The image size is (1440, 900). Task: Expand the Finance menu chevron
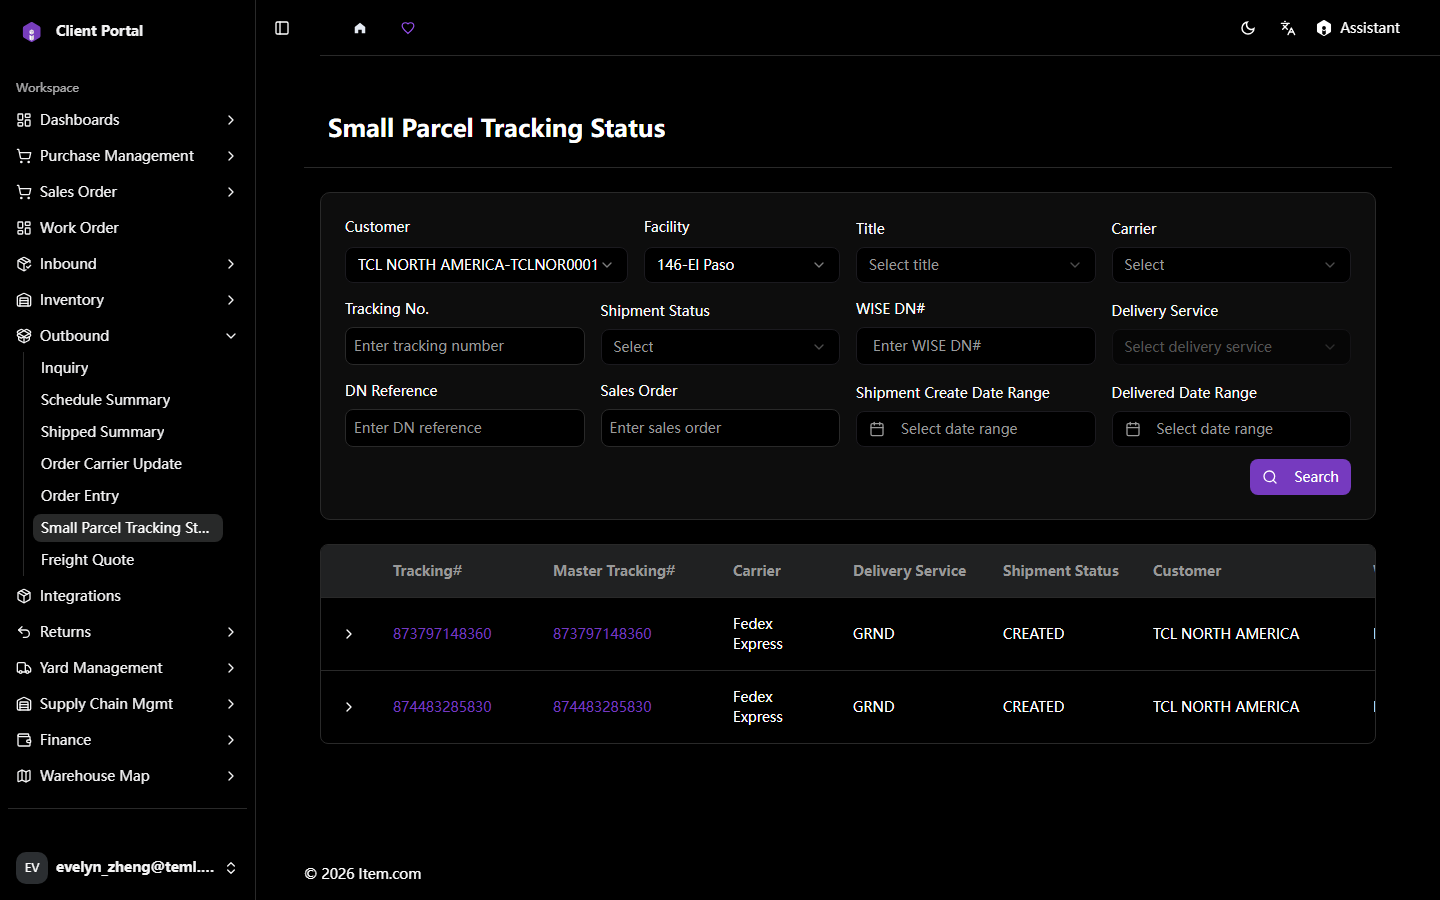(231, 740)
